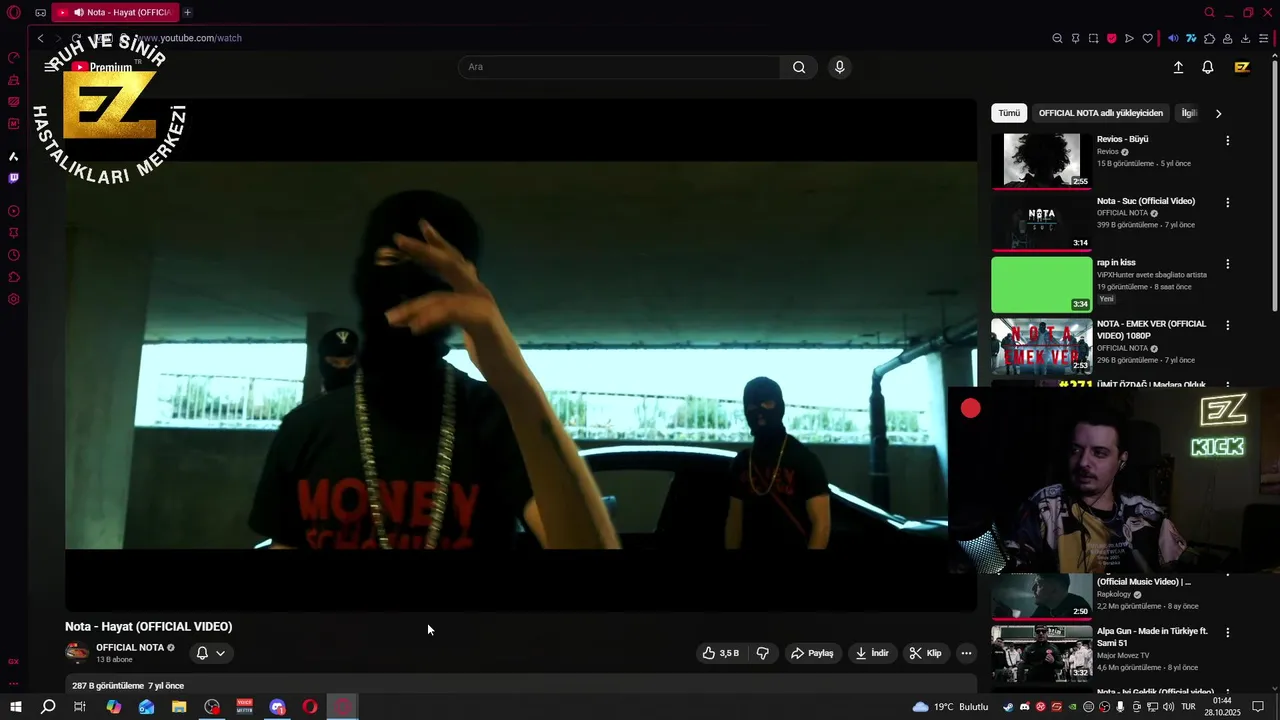Select the İlgili filter chip
1280x720 pixels.
tap(1188, 113)
